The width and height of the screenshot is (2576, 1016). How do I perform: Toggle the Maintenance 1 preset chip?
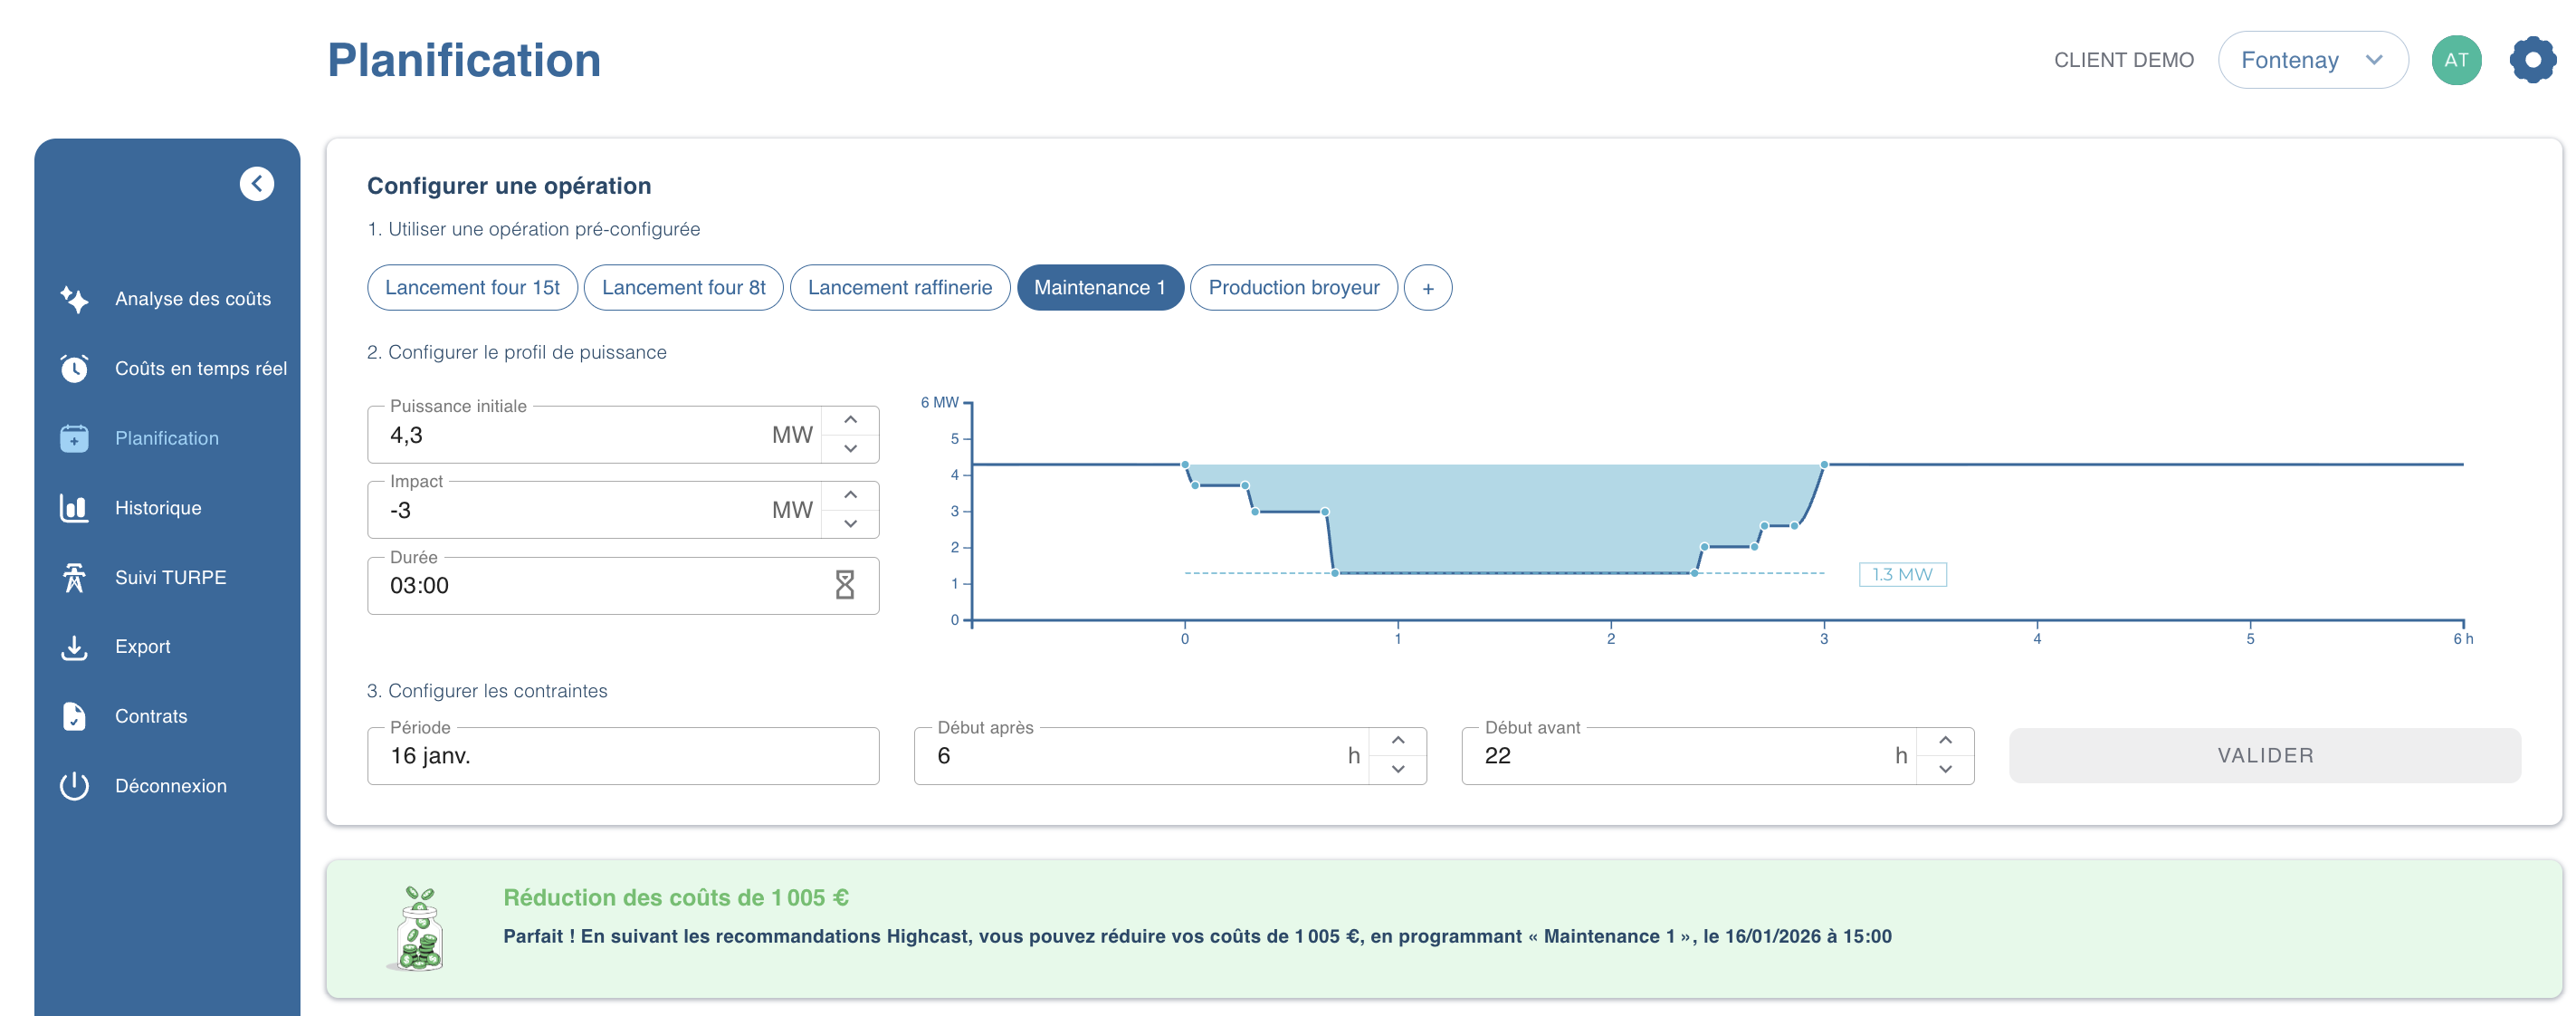point(1099,288)
